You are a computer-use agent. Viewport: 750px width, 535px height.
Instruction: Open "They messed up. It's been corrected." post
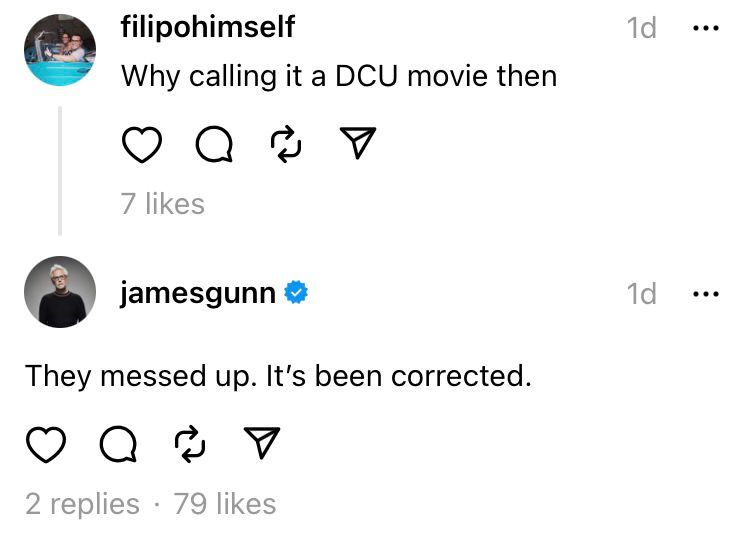click(275, 376)
